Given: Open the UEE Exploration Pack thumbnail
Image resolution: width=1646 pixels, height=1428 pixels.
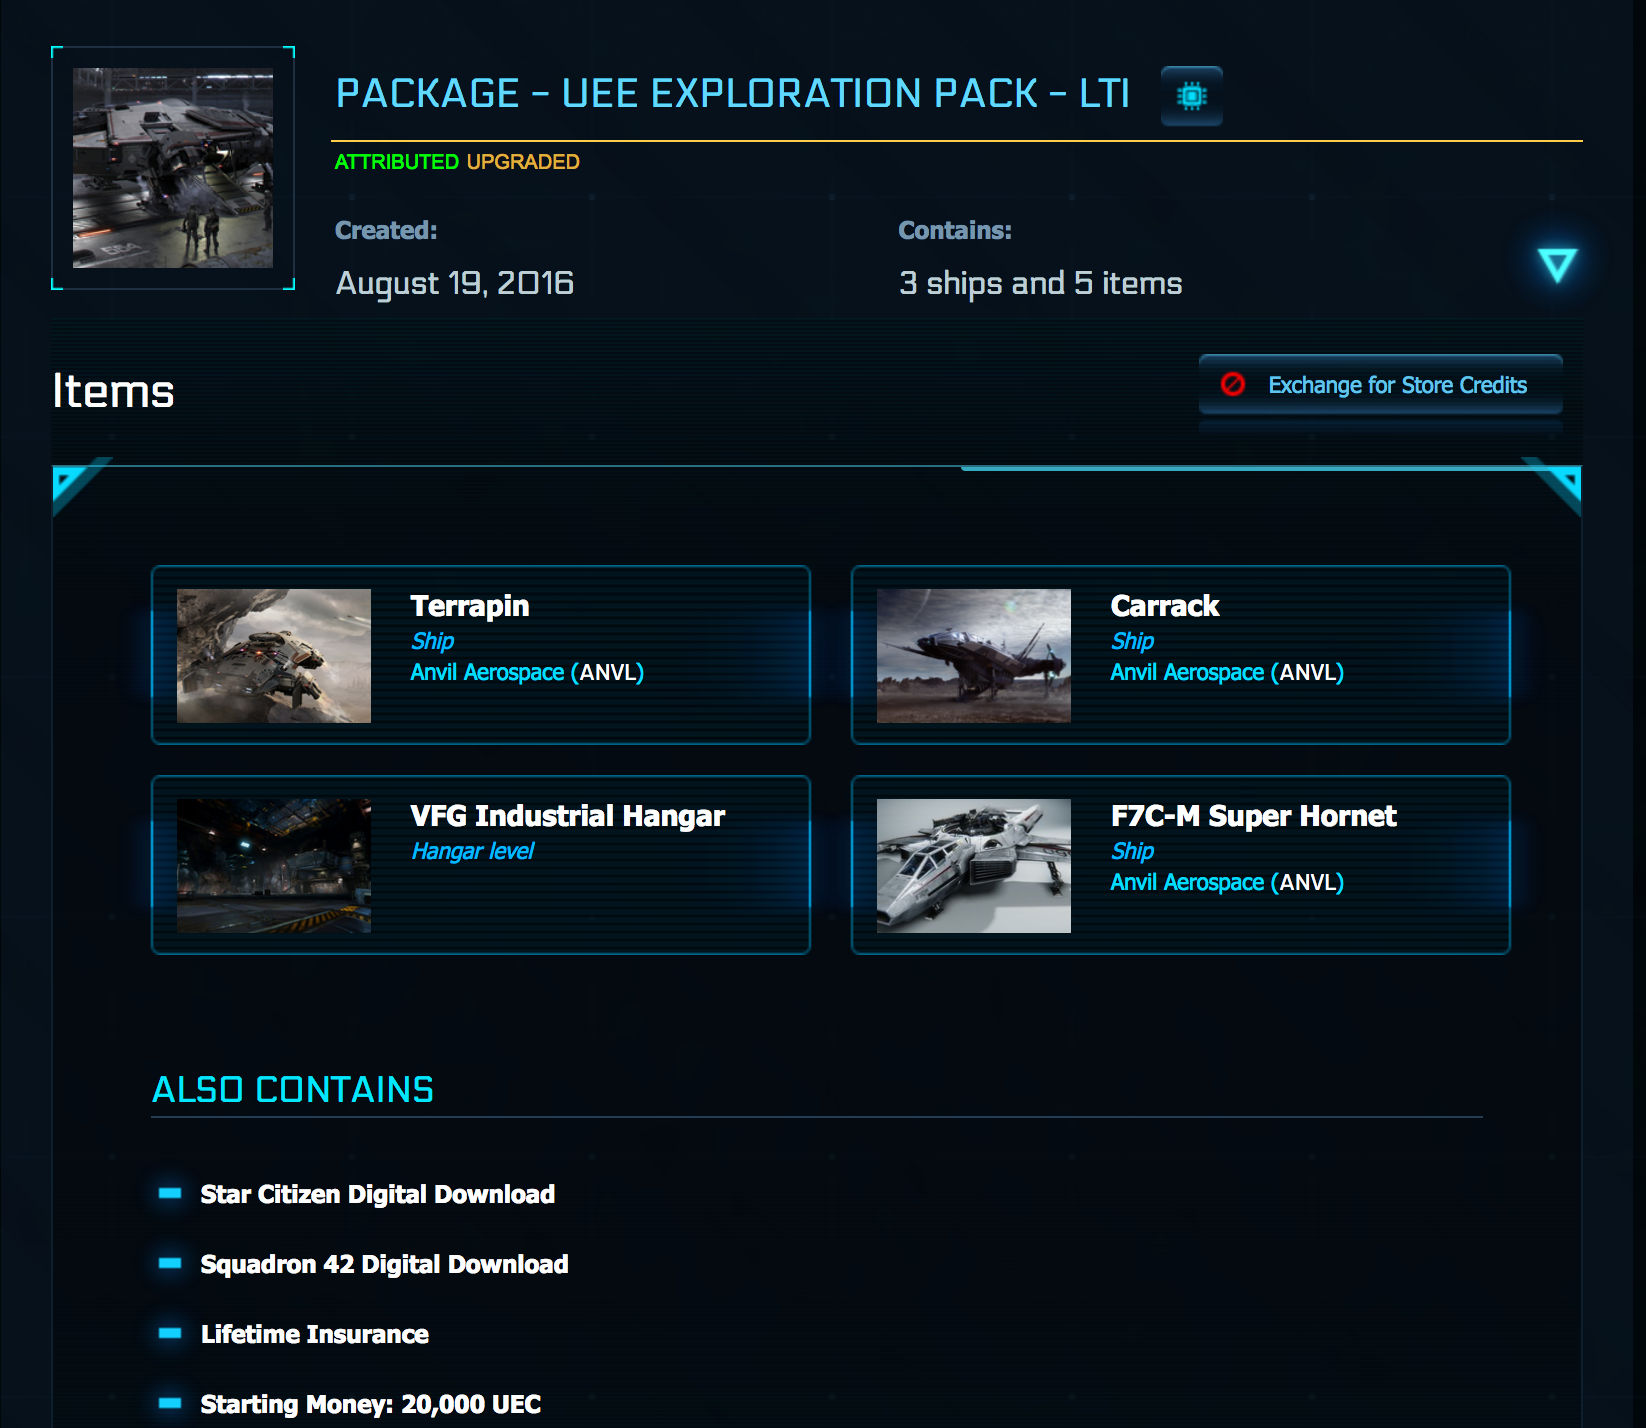Looking at the screenshot, I should 173,168.
